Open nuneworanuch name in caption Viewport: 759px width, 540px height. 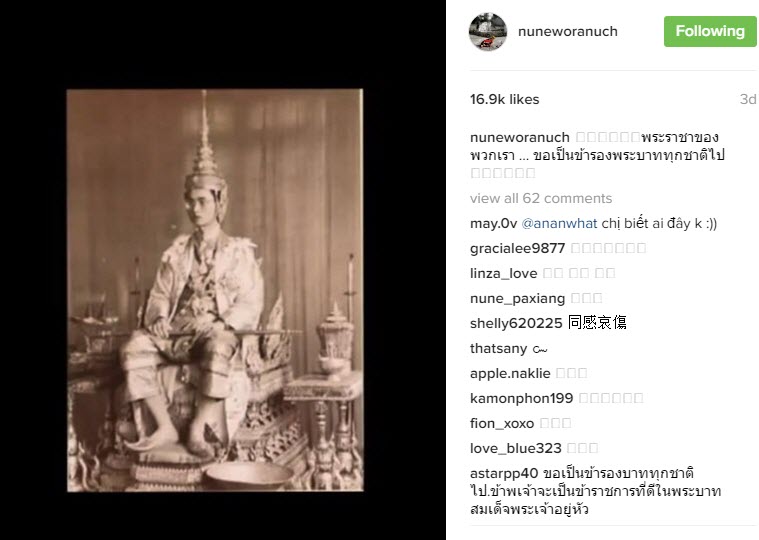coord(519,137)
